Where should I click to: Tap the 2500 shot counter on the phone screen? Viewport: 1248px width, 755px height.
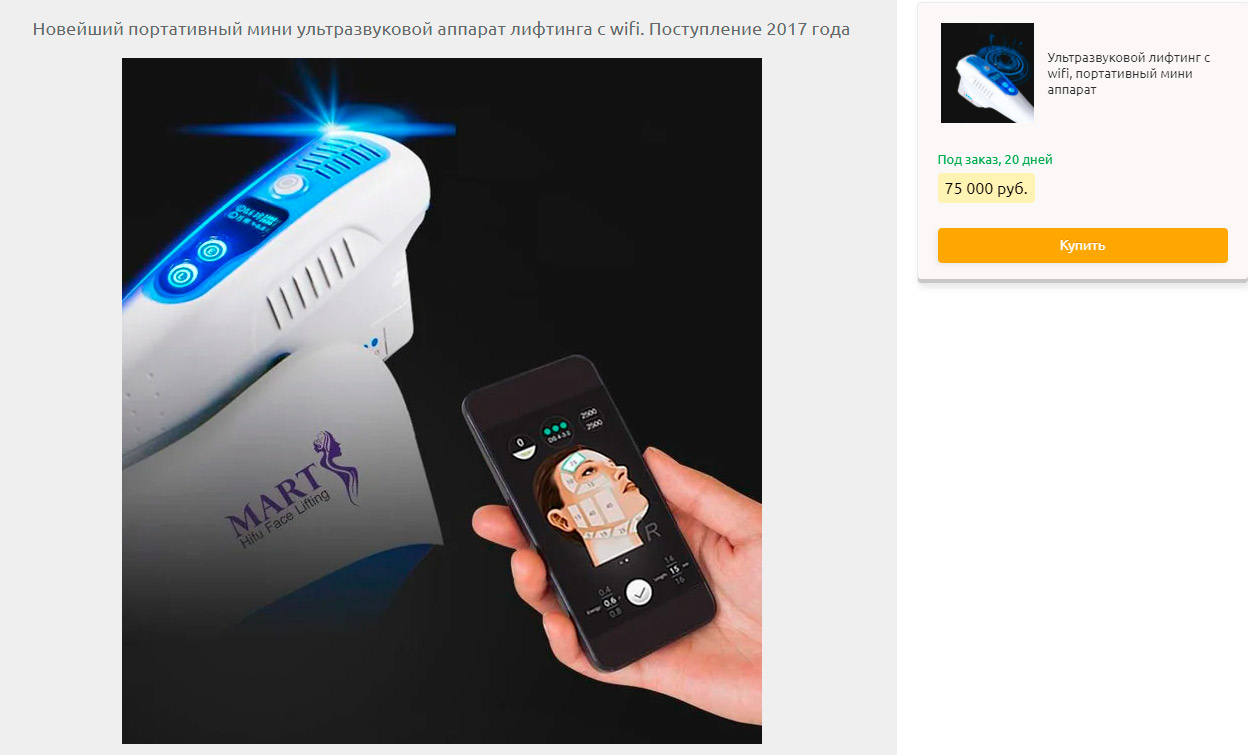pyautogui.click(x=589, y=418)
